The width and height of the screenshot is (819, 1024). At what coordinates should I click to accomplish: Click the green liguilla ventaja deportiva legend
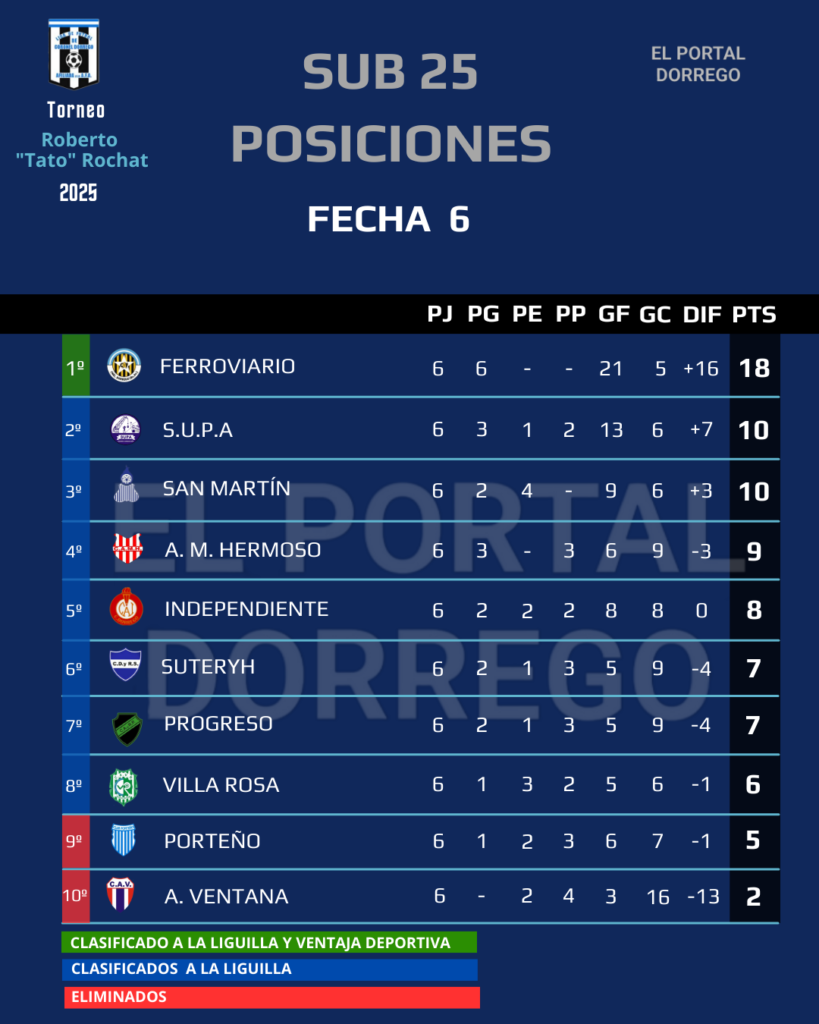(x=268, y=942)
